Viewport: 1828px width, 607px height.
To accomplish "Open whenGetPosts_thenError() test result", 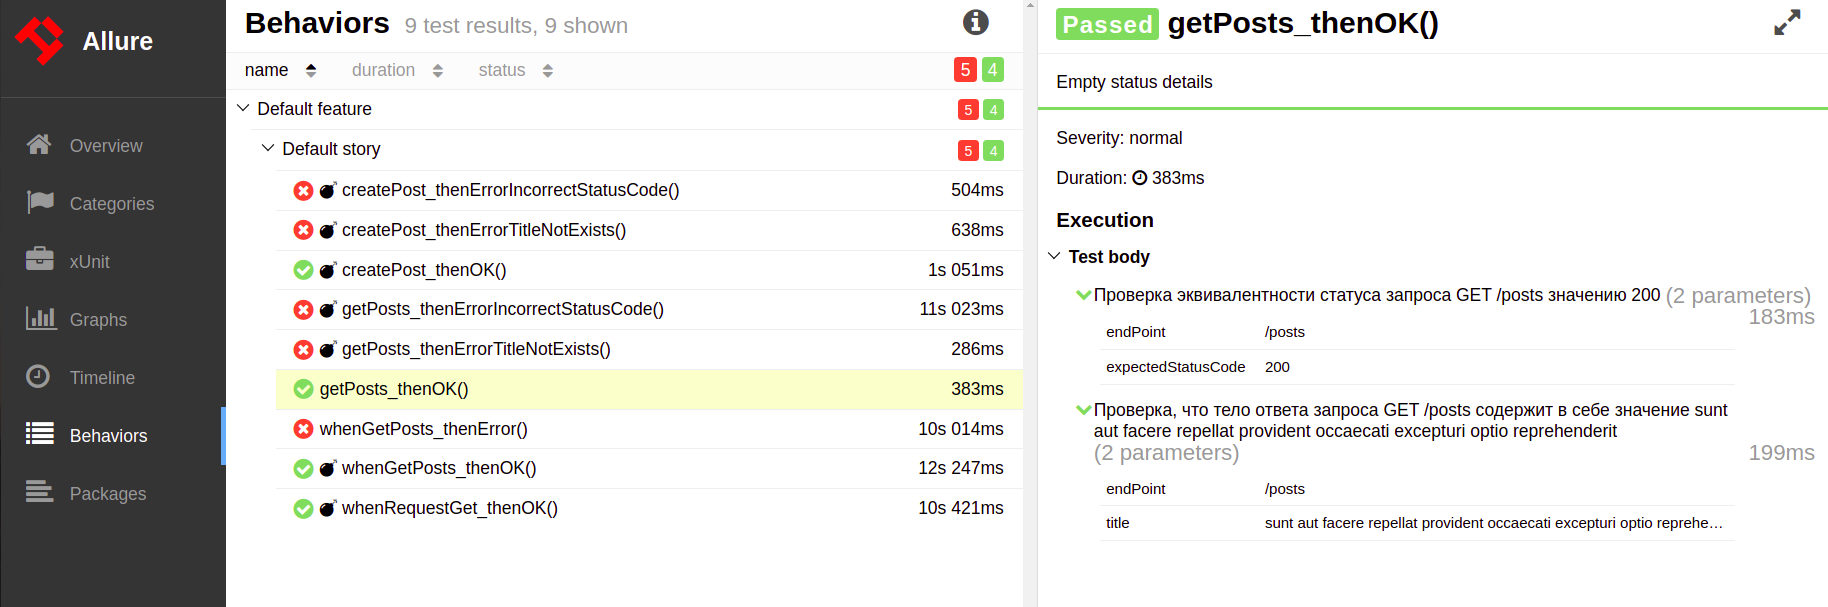I will (649, 429).
